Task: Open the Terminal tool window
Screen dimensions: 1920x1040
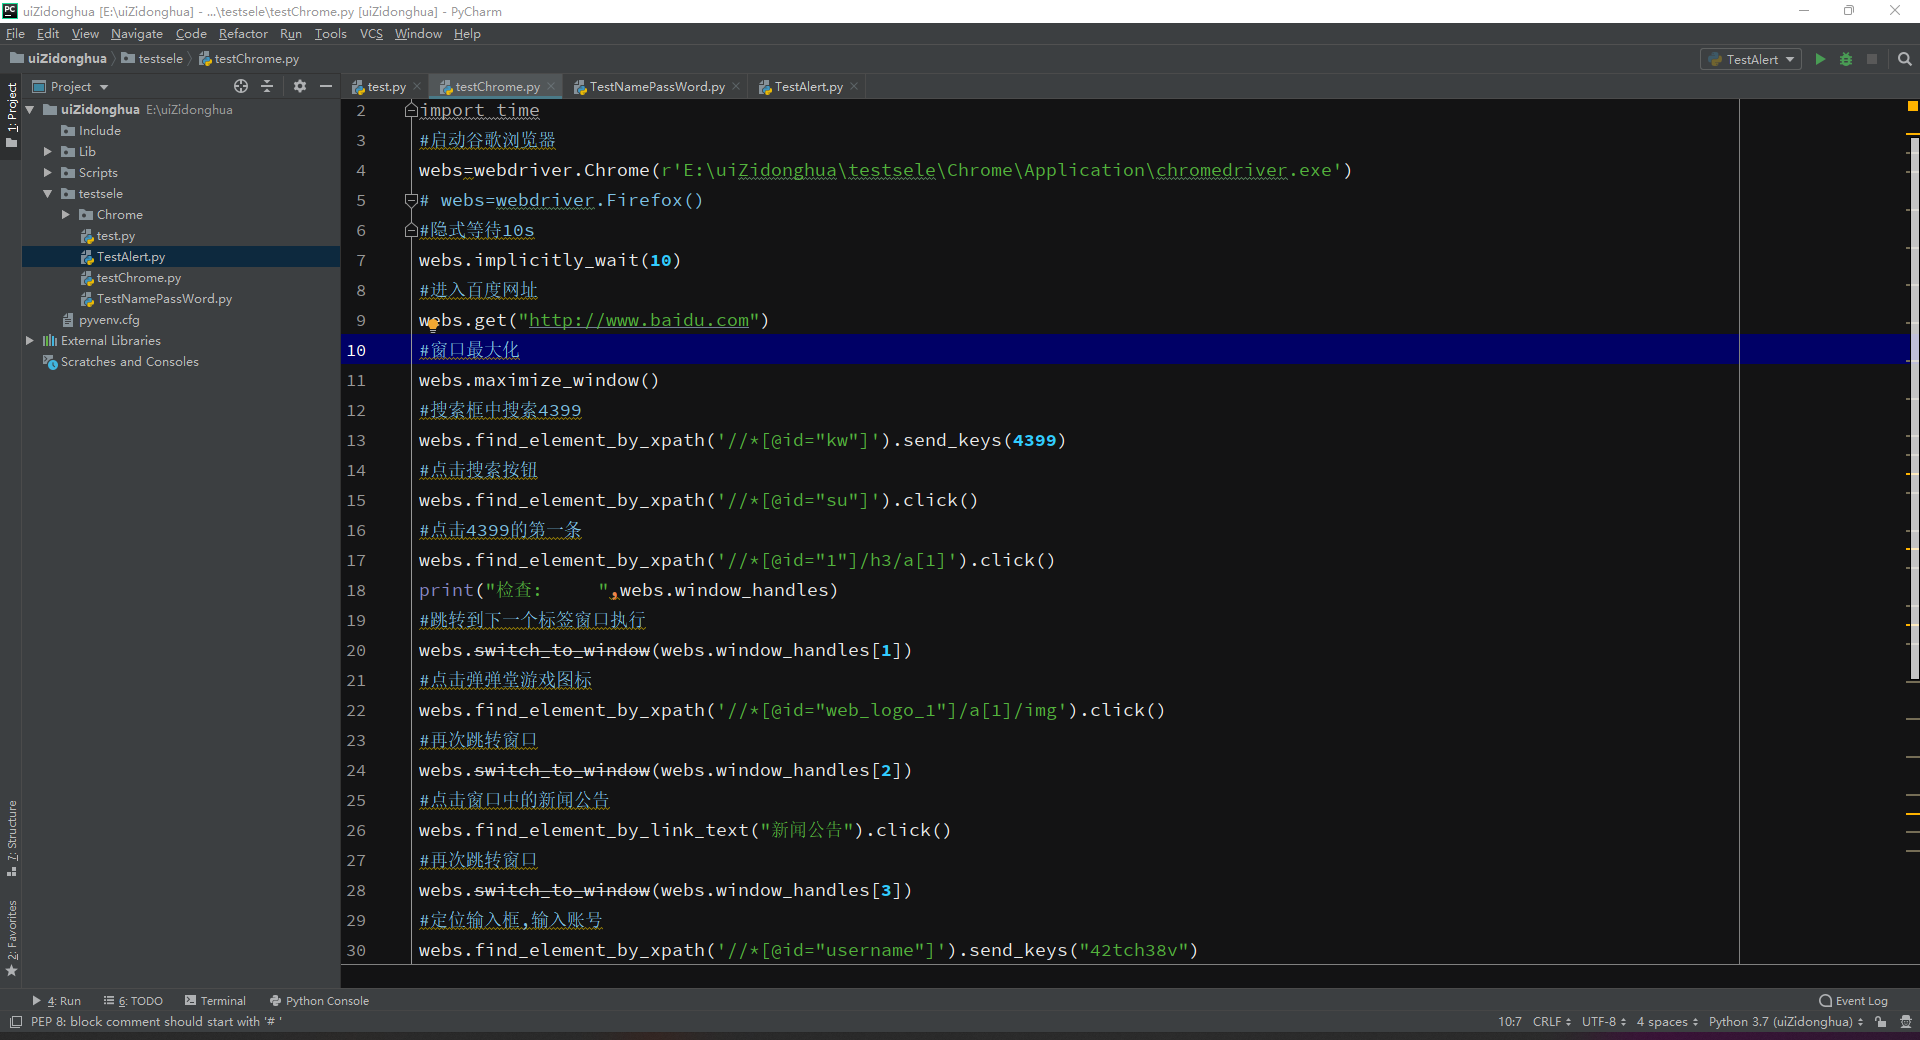Action: (215, 1001)
